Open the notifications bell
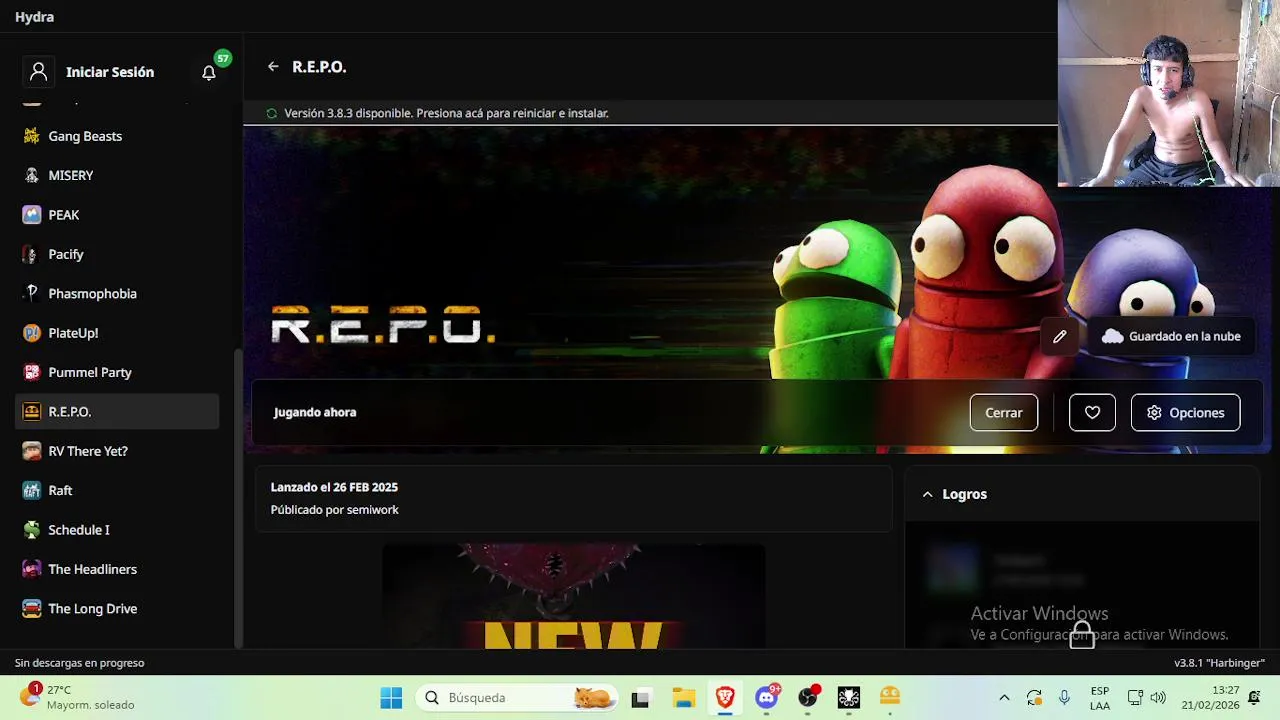Image resolution: width=1280 pixels, height=720 pixels. click(x=209, y=72)
